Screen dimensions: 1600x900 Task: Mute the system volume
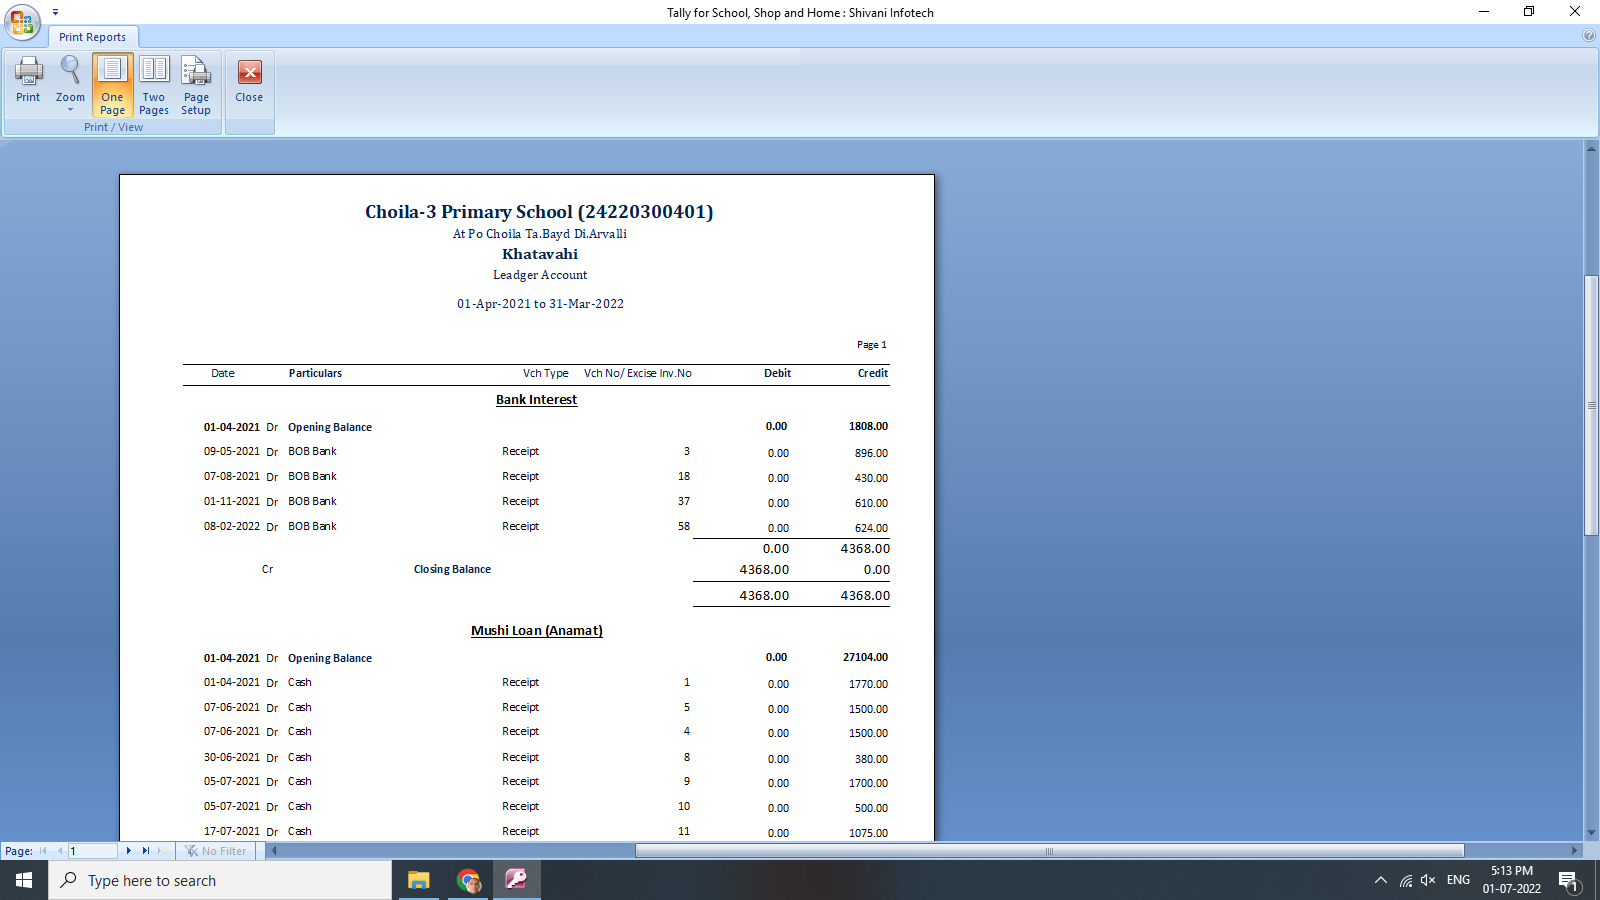(x=1427, y=880)
